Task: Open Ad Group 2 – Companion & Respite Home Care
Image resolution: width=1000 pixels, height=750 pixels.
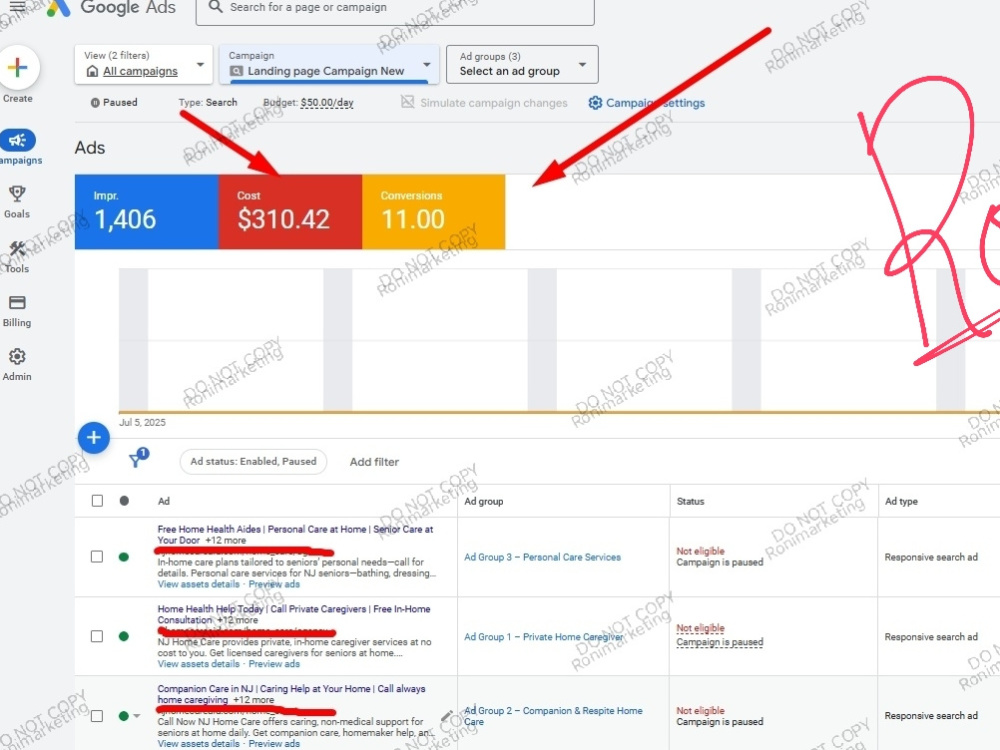Action: (x=553, y=716)
